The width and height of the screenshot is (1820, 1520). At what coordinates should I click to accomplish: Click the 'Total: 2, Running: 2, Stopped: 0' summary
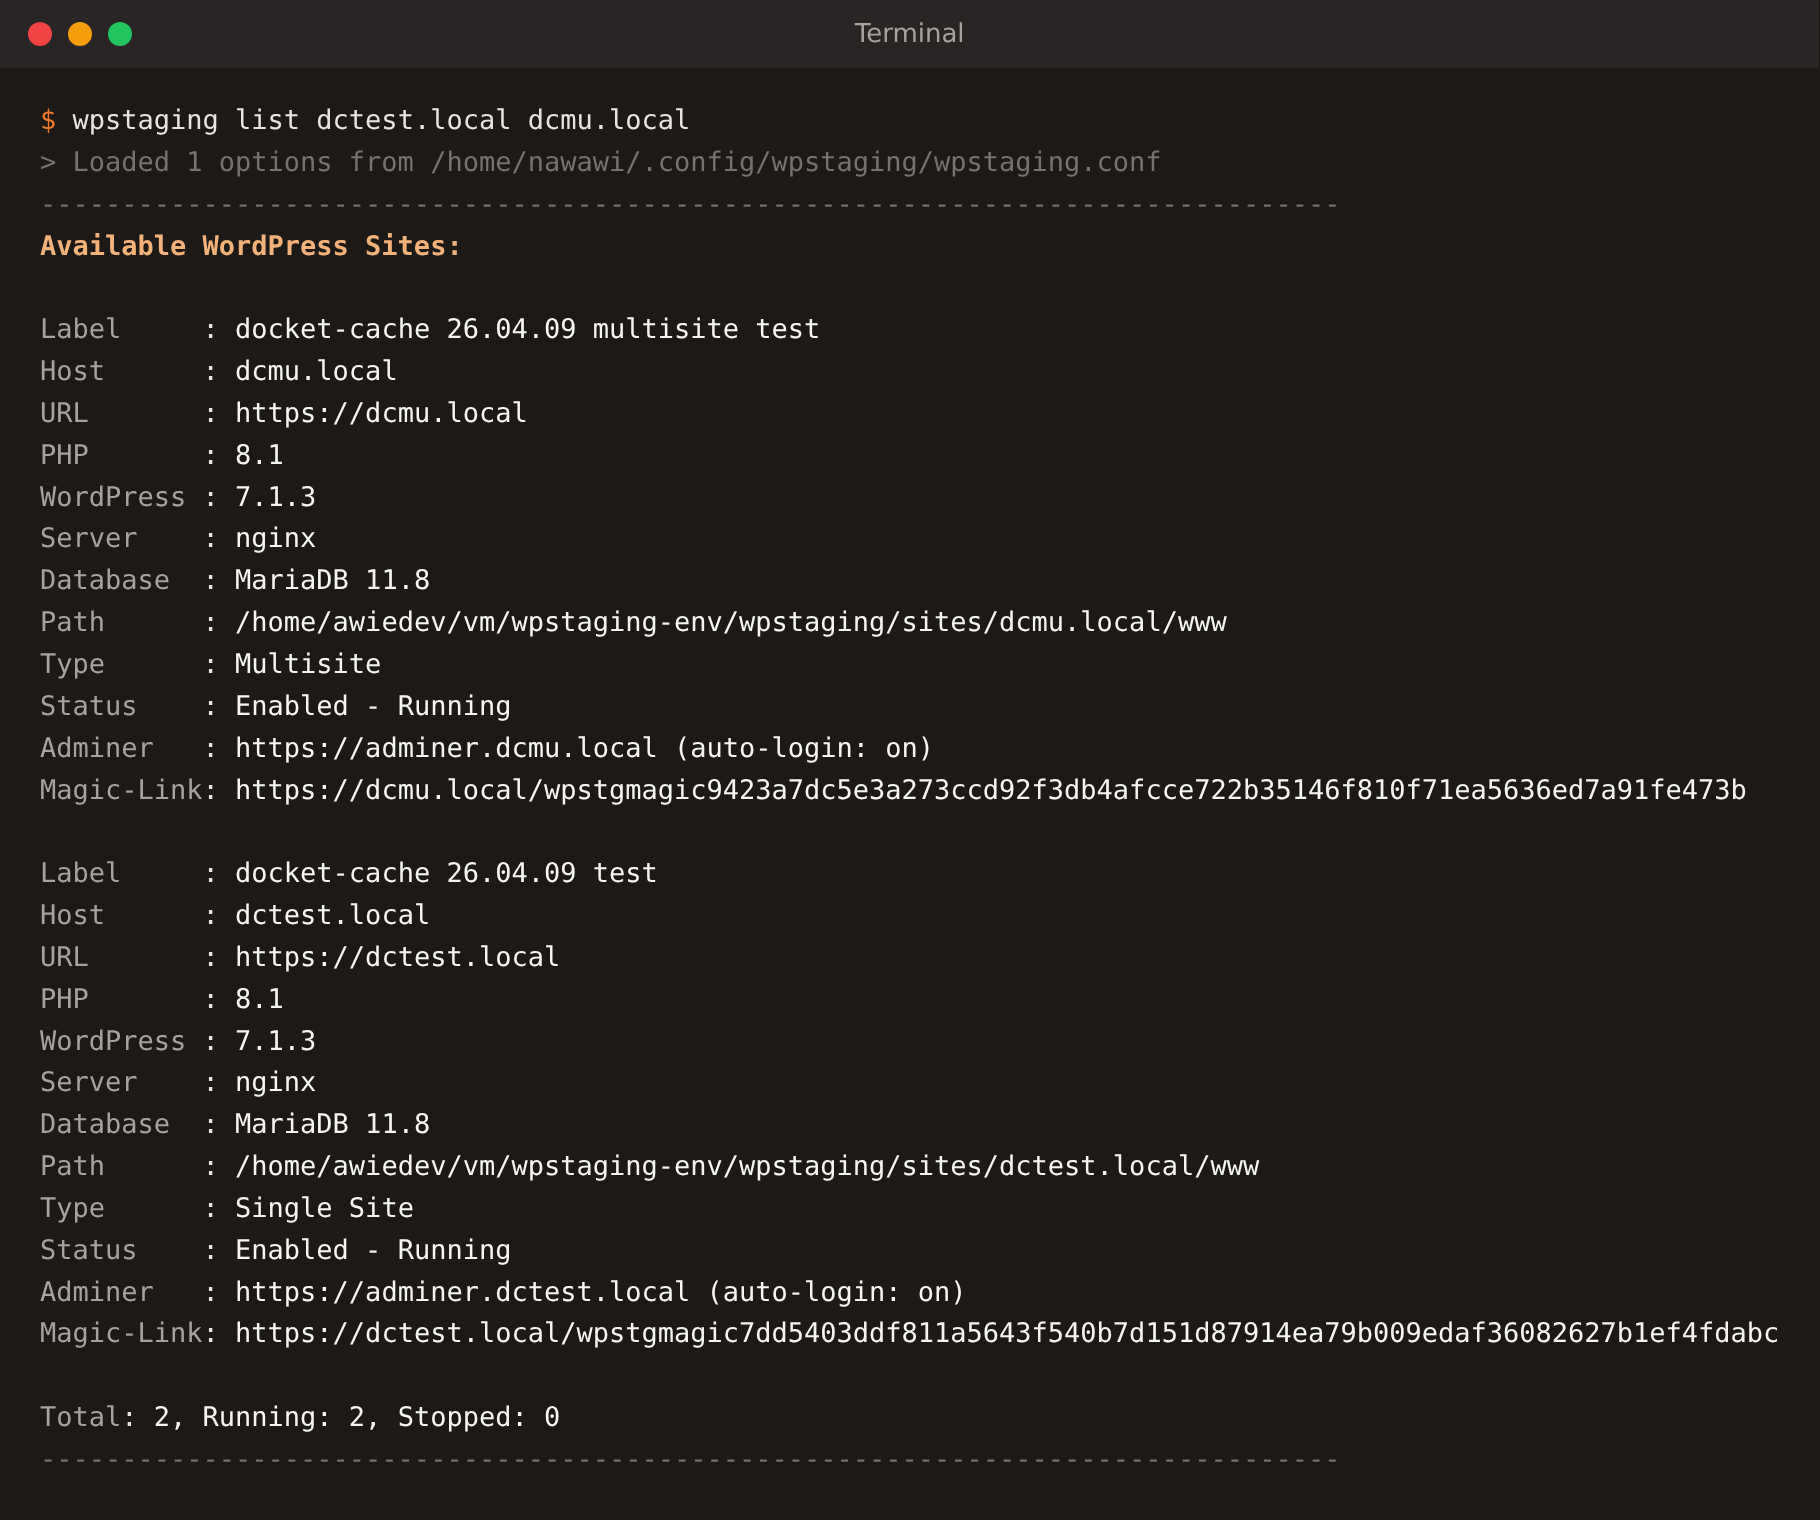[300, 1417]
